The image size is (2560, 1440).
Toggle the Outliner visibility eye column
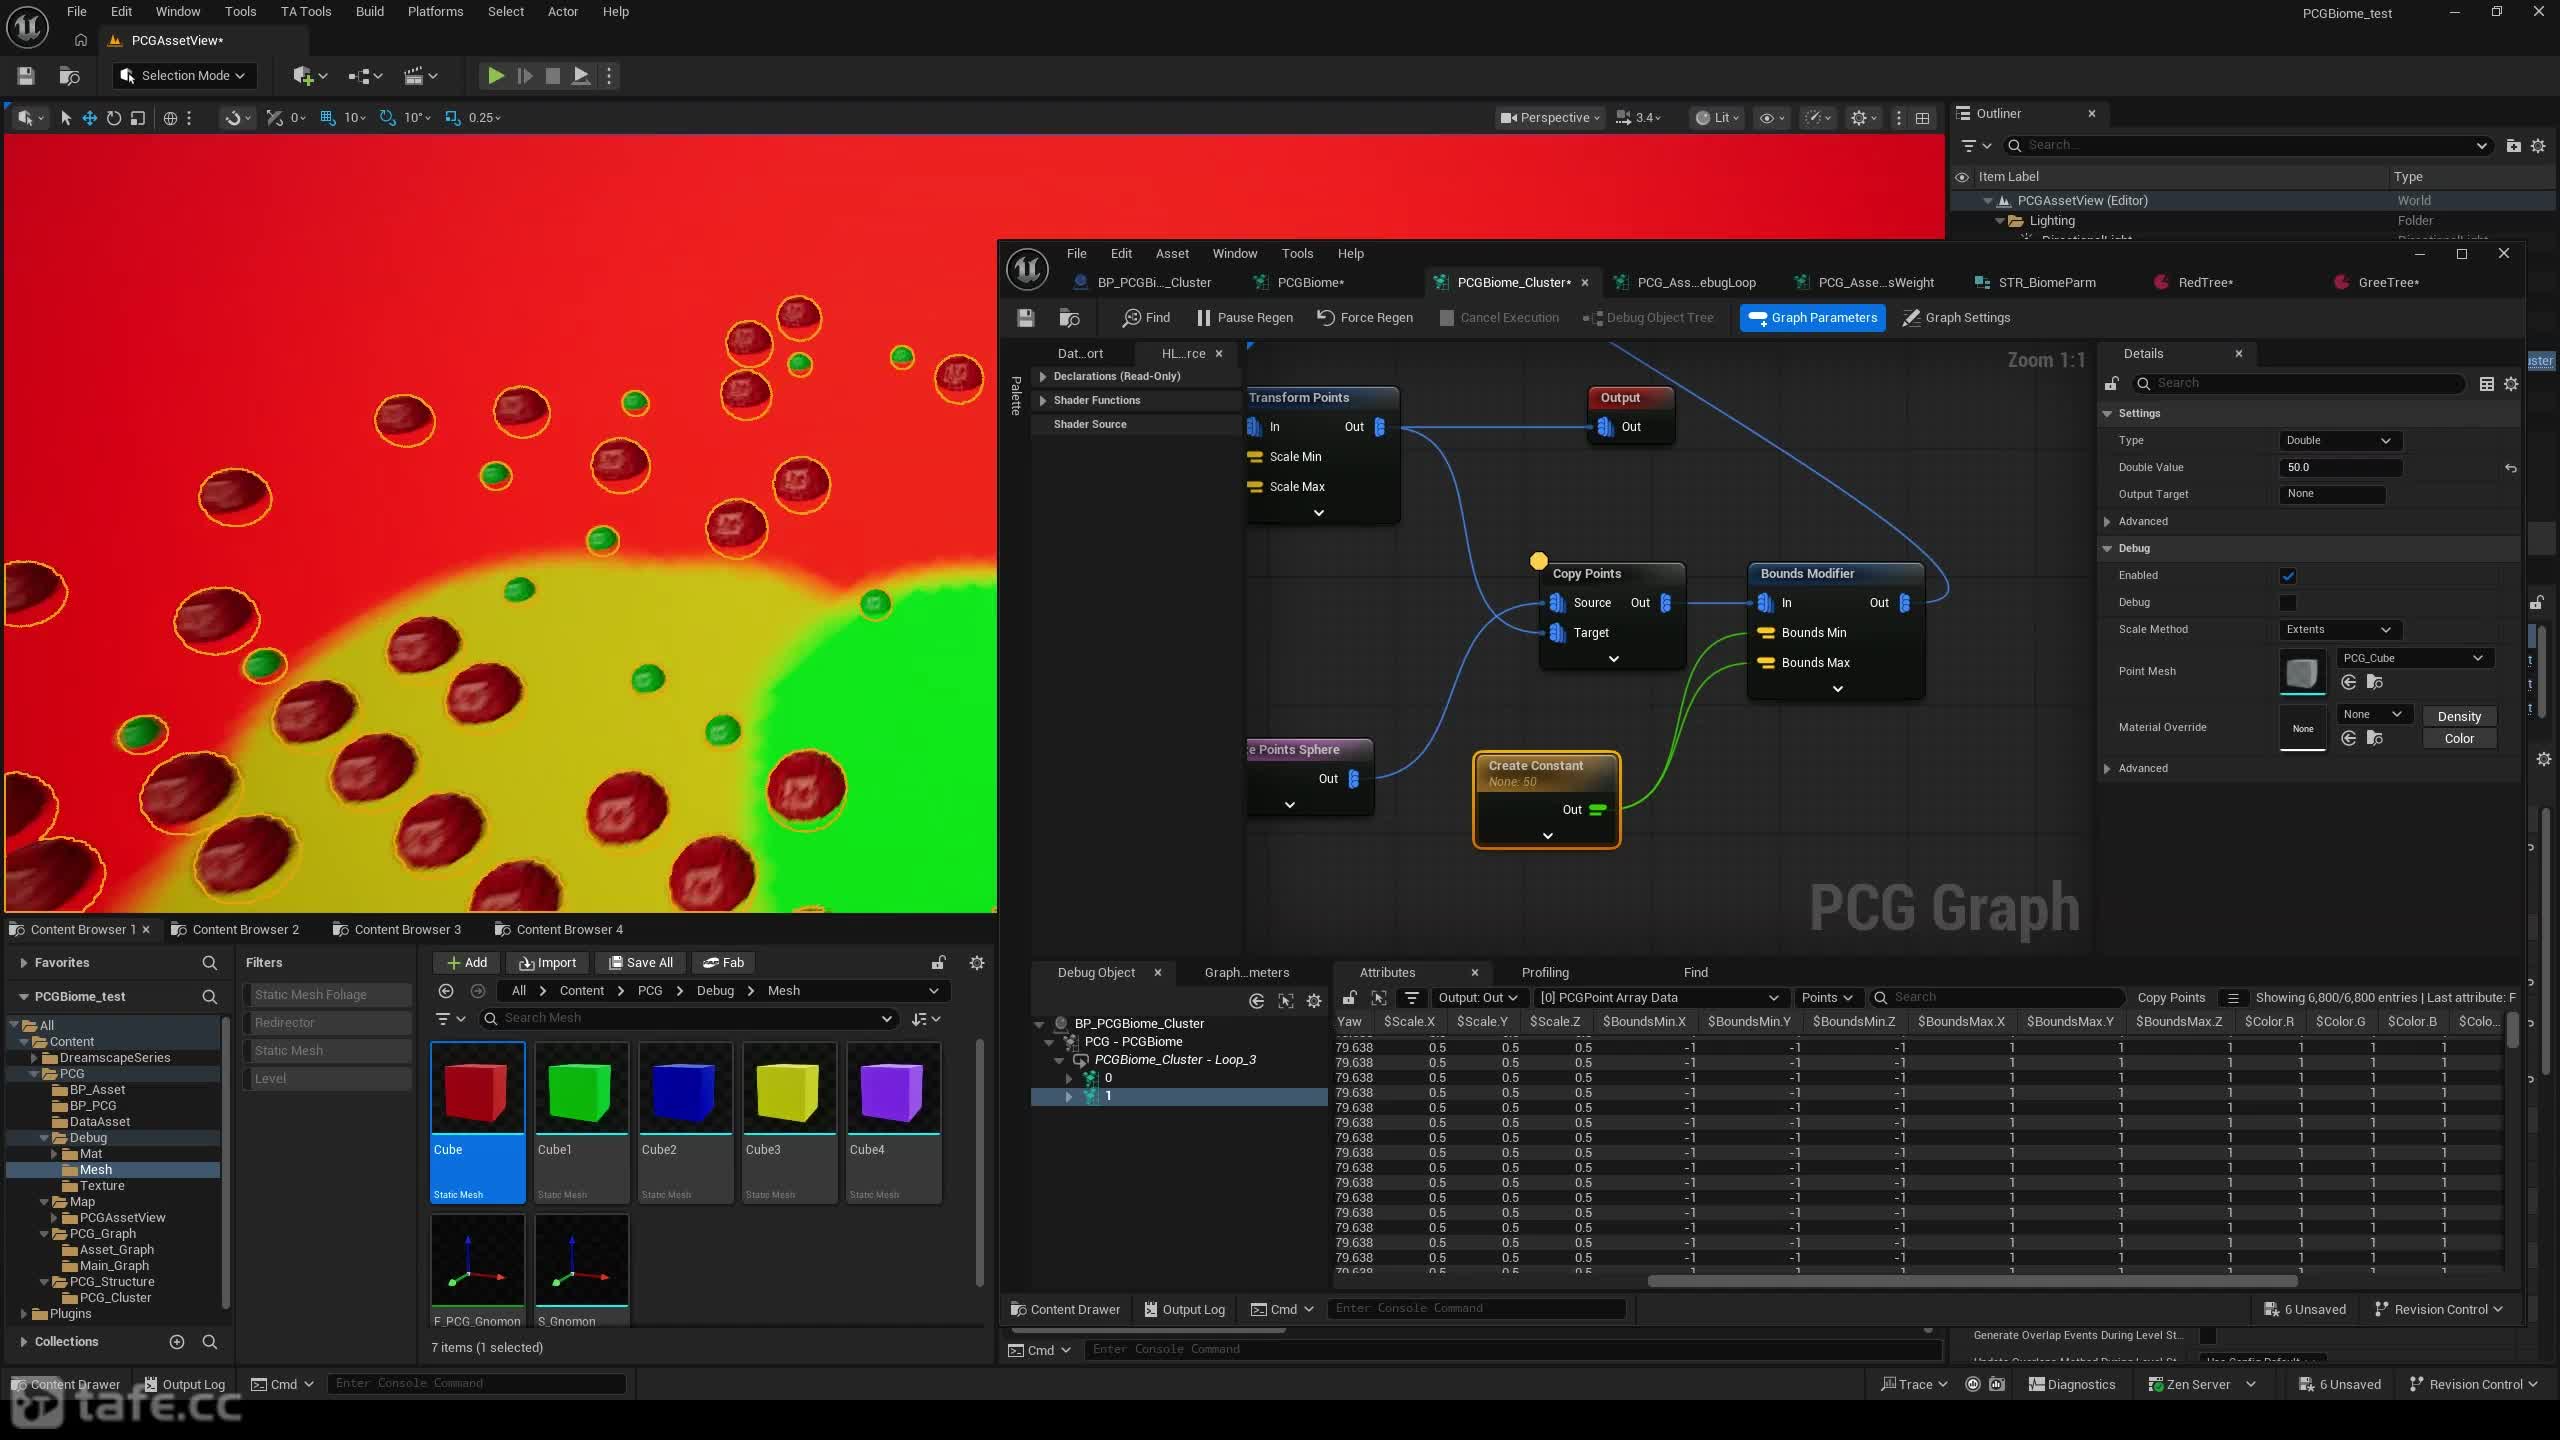(x=1962, y=177)
